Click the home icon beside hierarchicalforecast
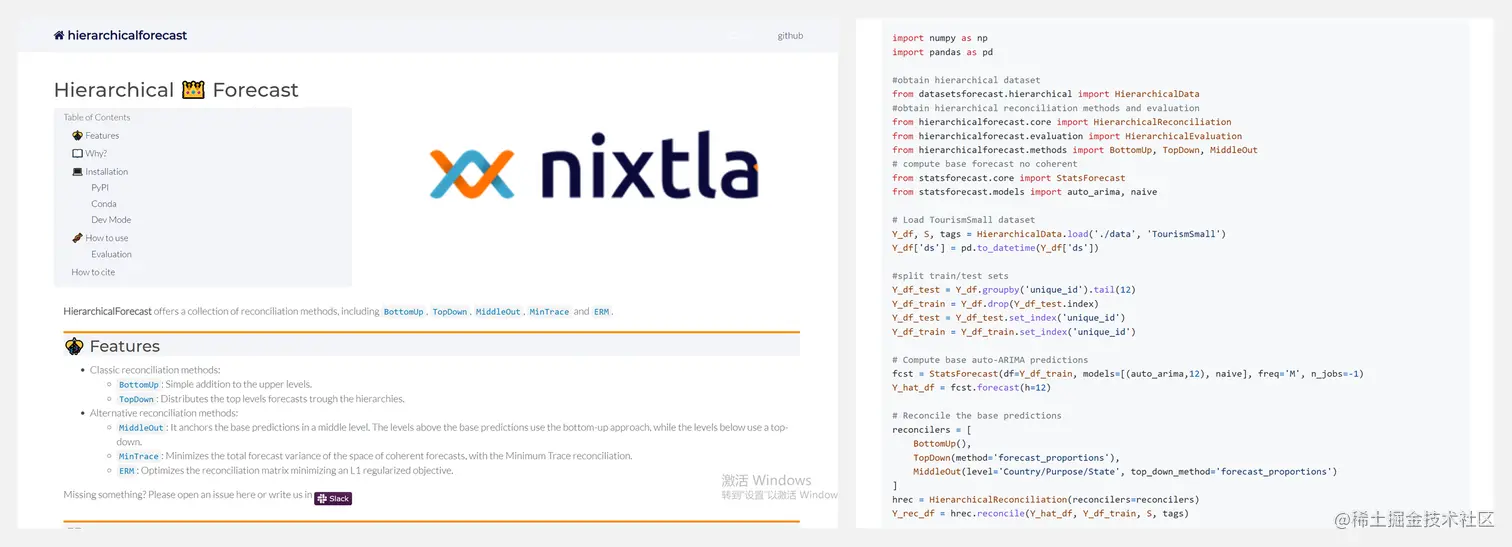1512x547 pixels. (59, 36)
